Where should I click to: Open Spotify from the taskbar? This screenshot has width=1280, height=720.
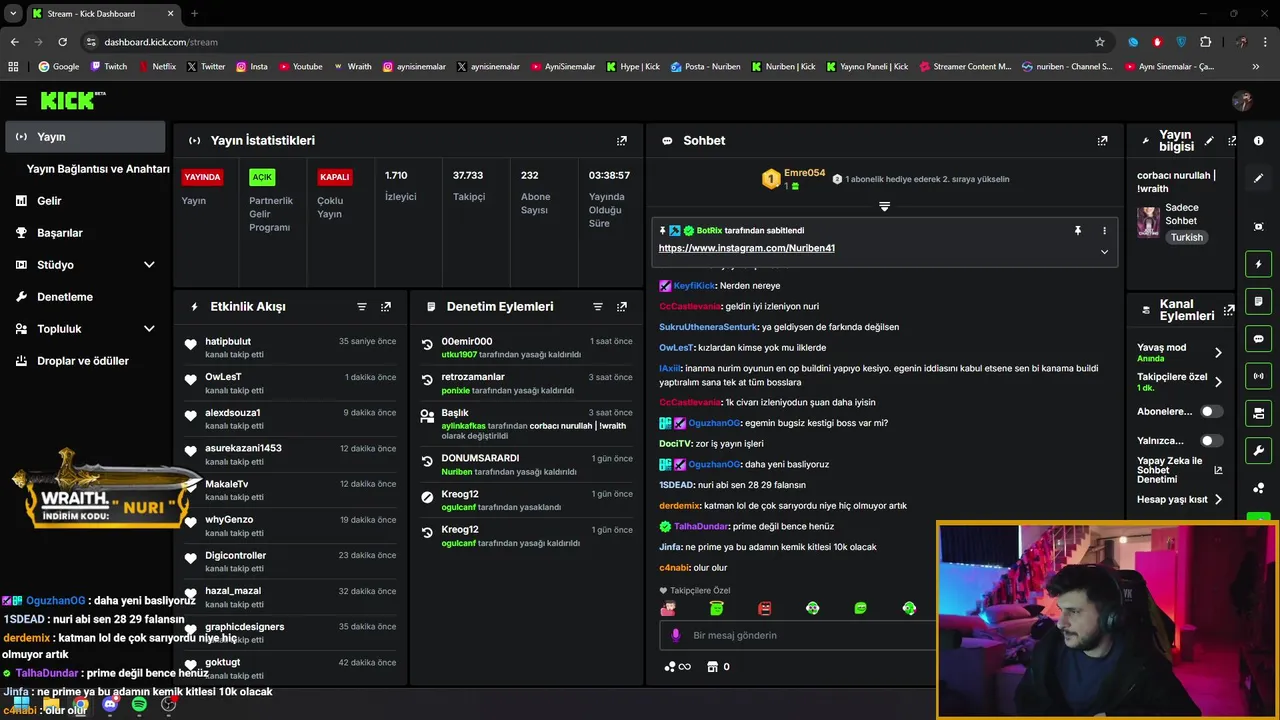pyautogui.click(x=139, y=705)
